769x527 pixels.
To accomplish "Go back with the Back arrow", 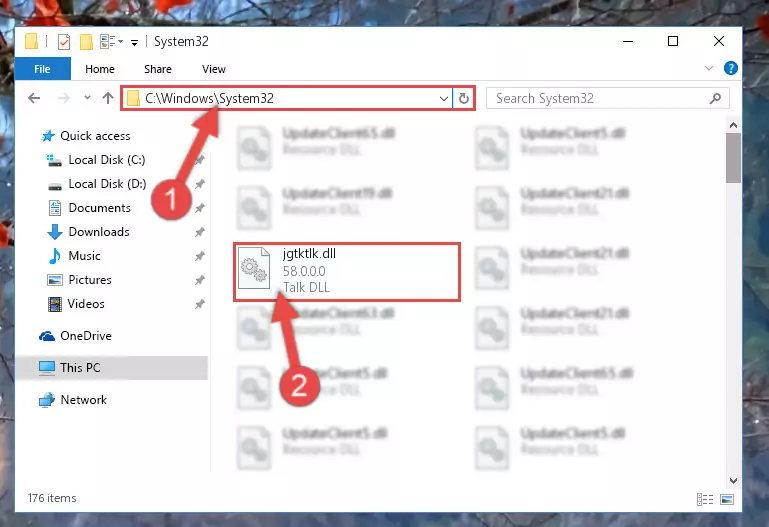I will click(x=34, y=98).
